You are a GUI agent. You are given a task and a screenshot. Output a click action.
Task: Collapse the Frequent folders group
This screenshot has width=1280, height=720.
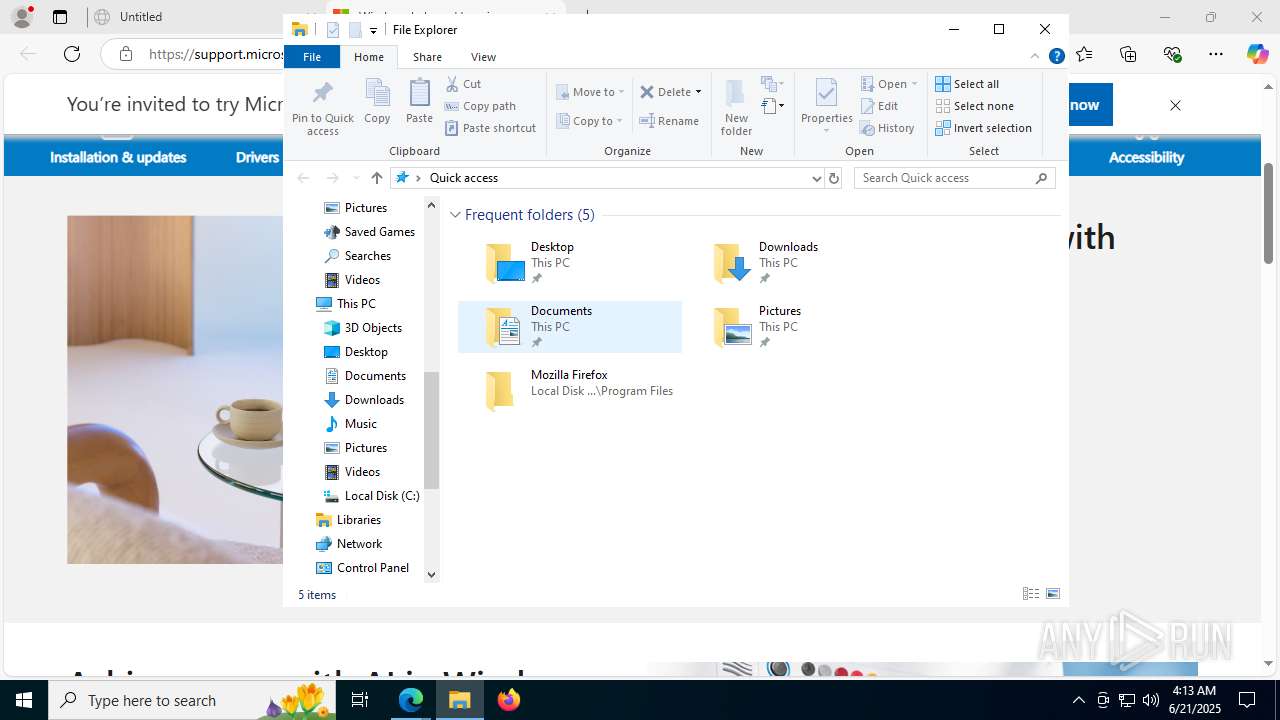click(455, 215)
